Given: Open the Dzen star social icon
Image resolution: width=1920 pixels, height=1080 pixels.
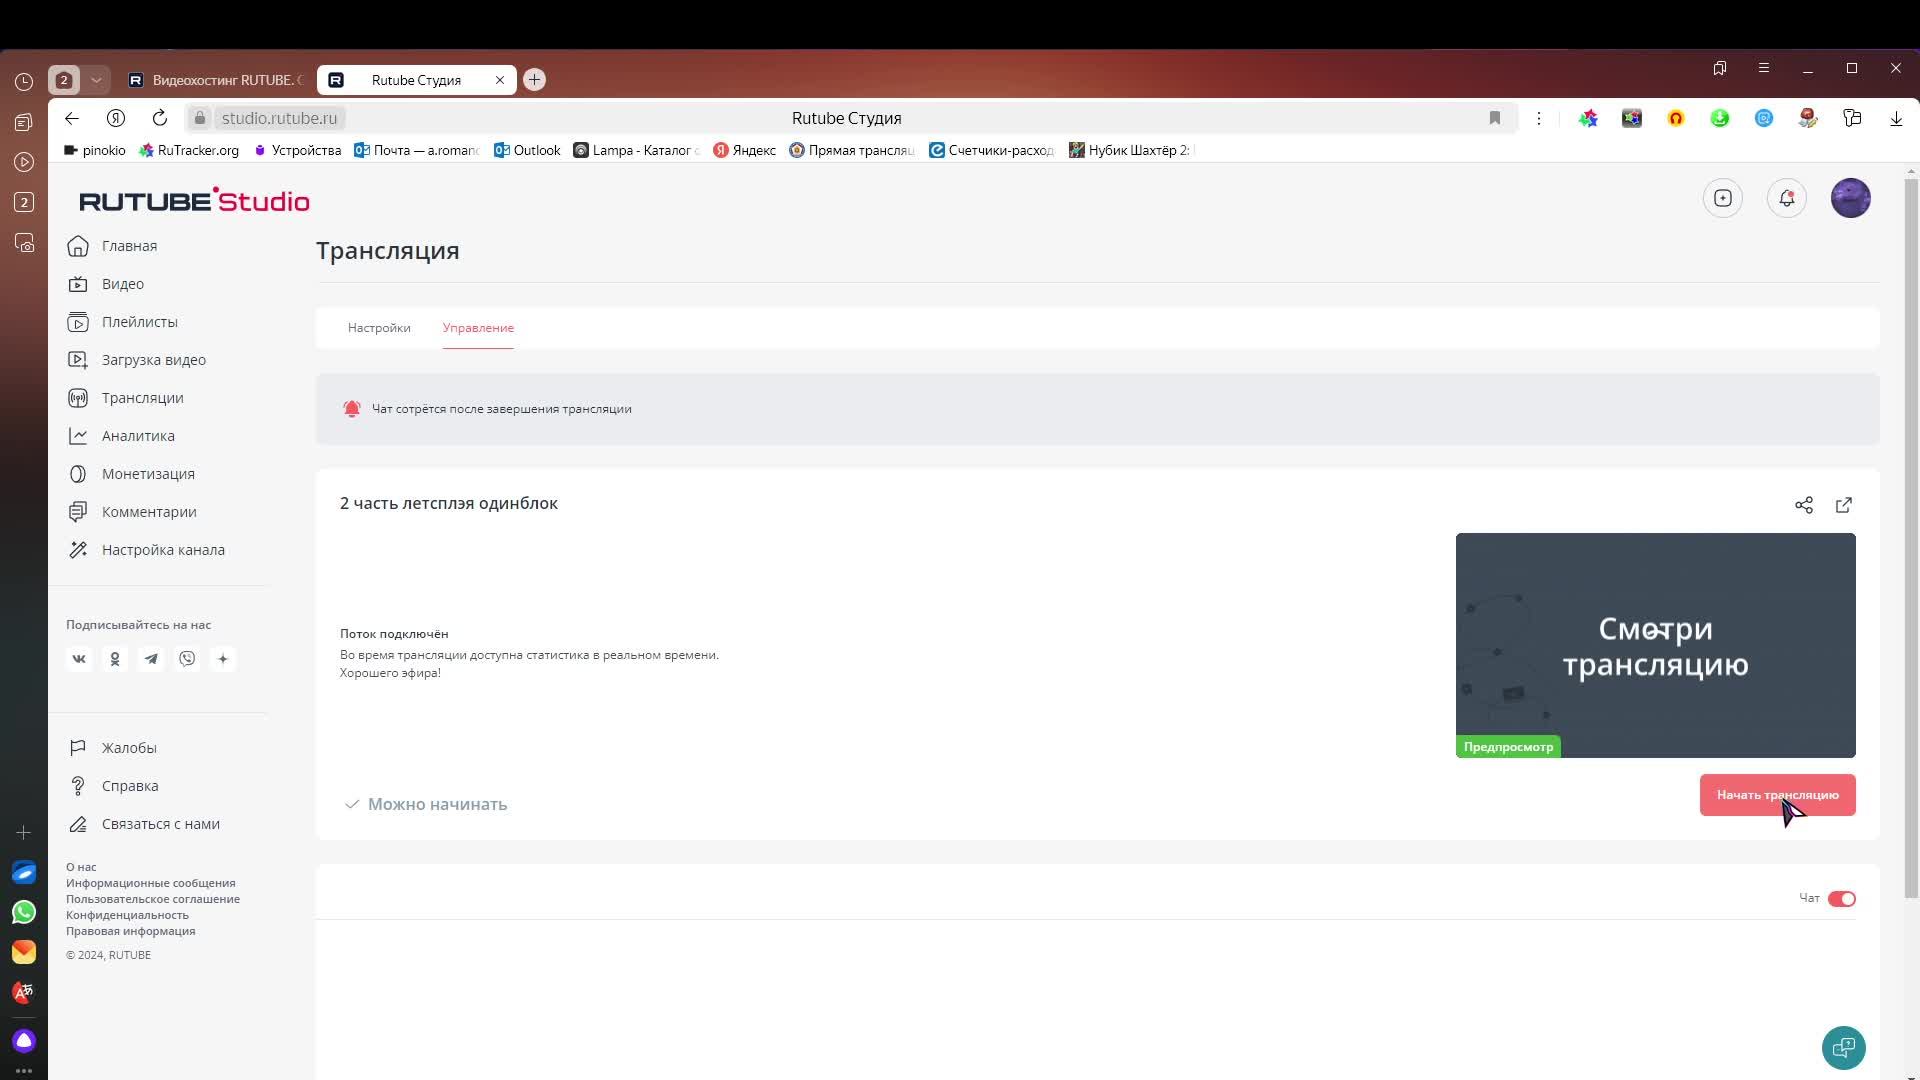Looking at the screenshot, I should point(223,659).
